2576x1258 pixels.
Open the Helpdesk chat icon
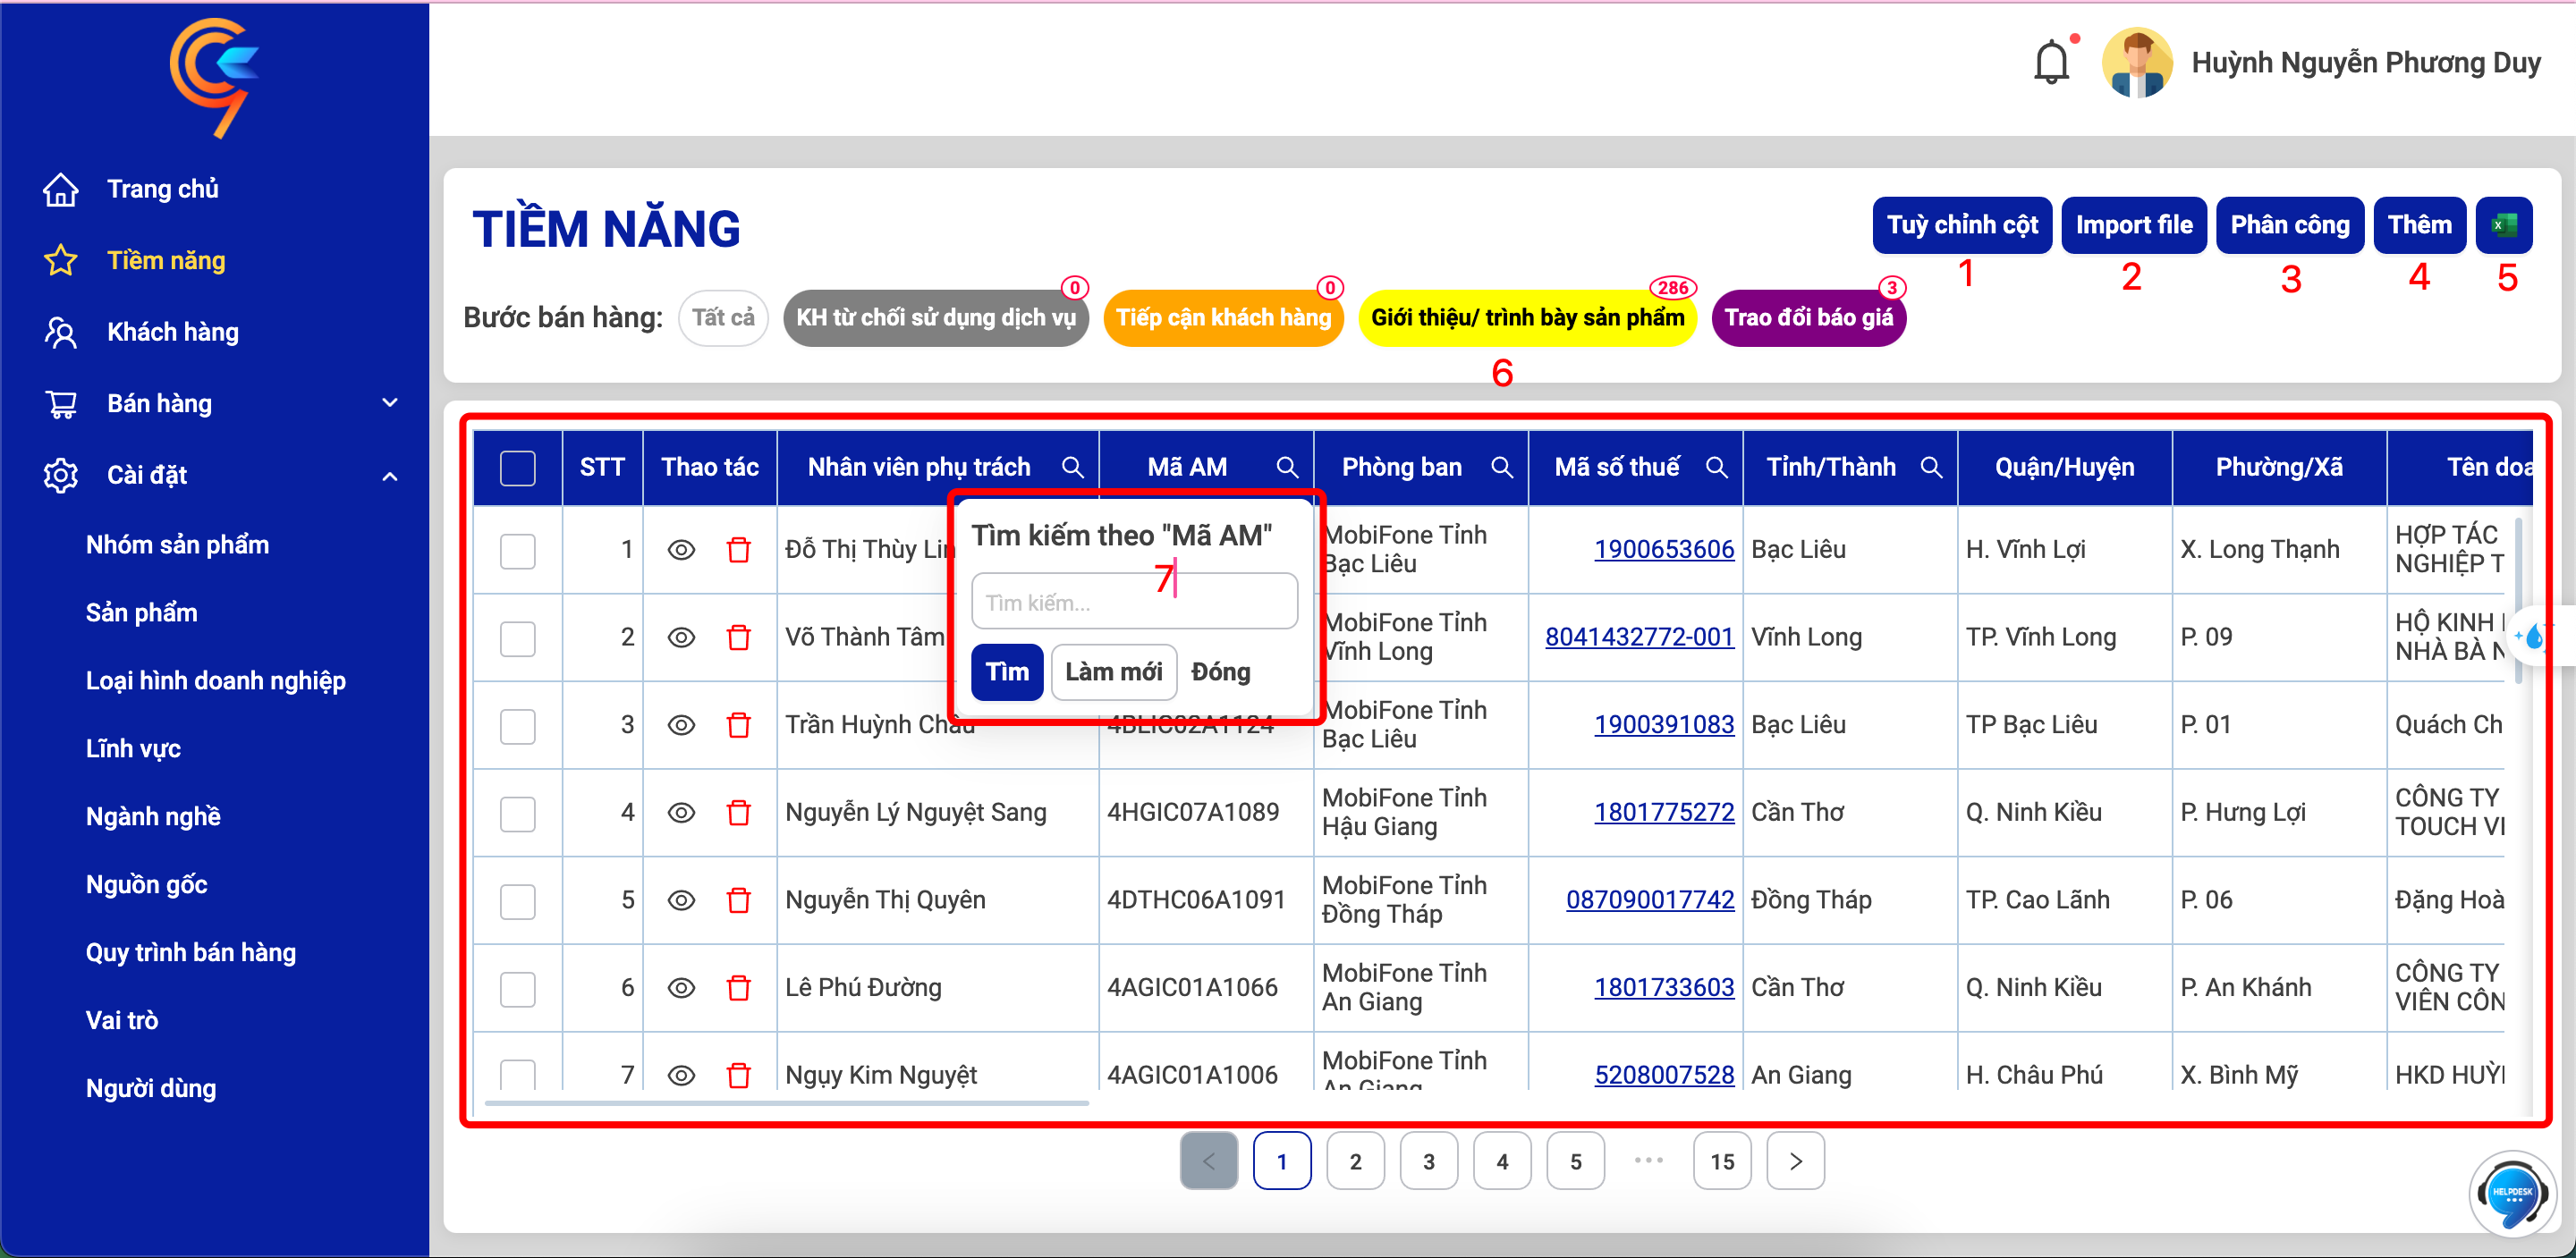pyautogui.click(x=2511, y=1192)
